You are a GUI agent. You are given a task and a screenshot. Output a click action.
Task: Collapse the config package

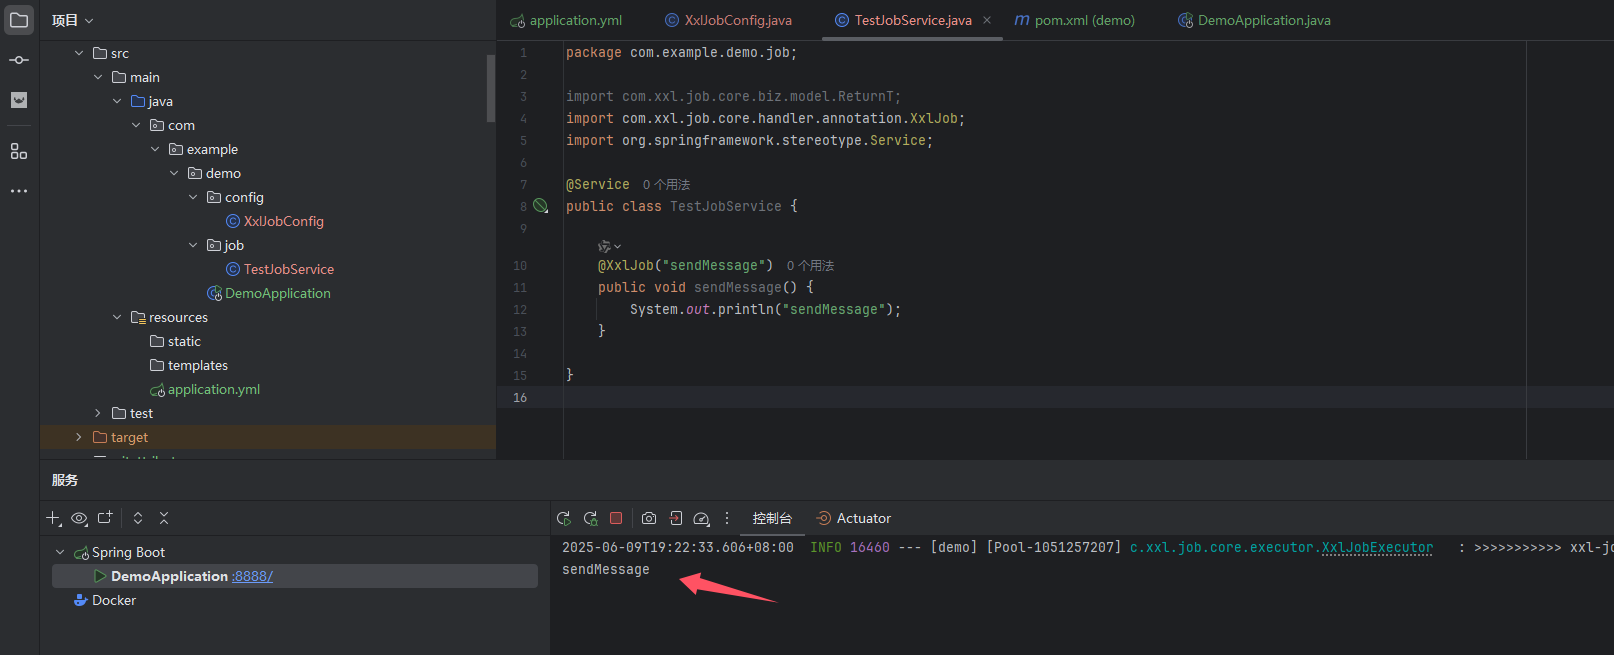[x=193, y=197]
